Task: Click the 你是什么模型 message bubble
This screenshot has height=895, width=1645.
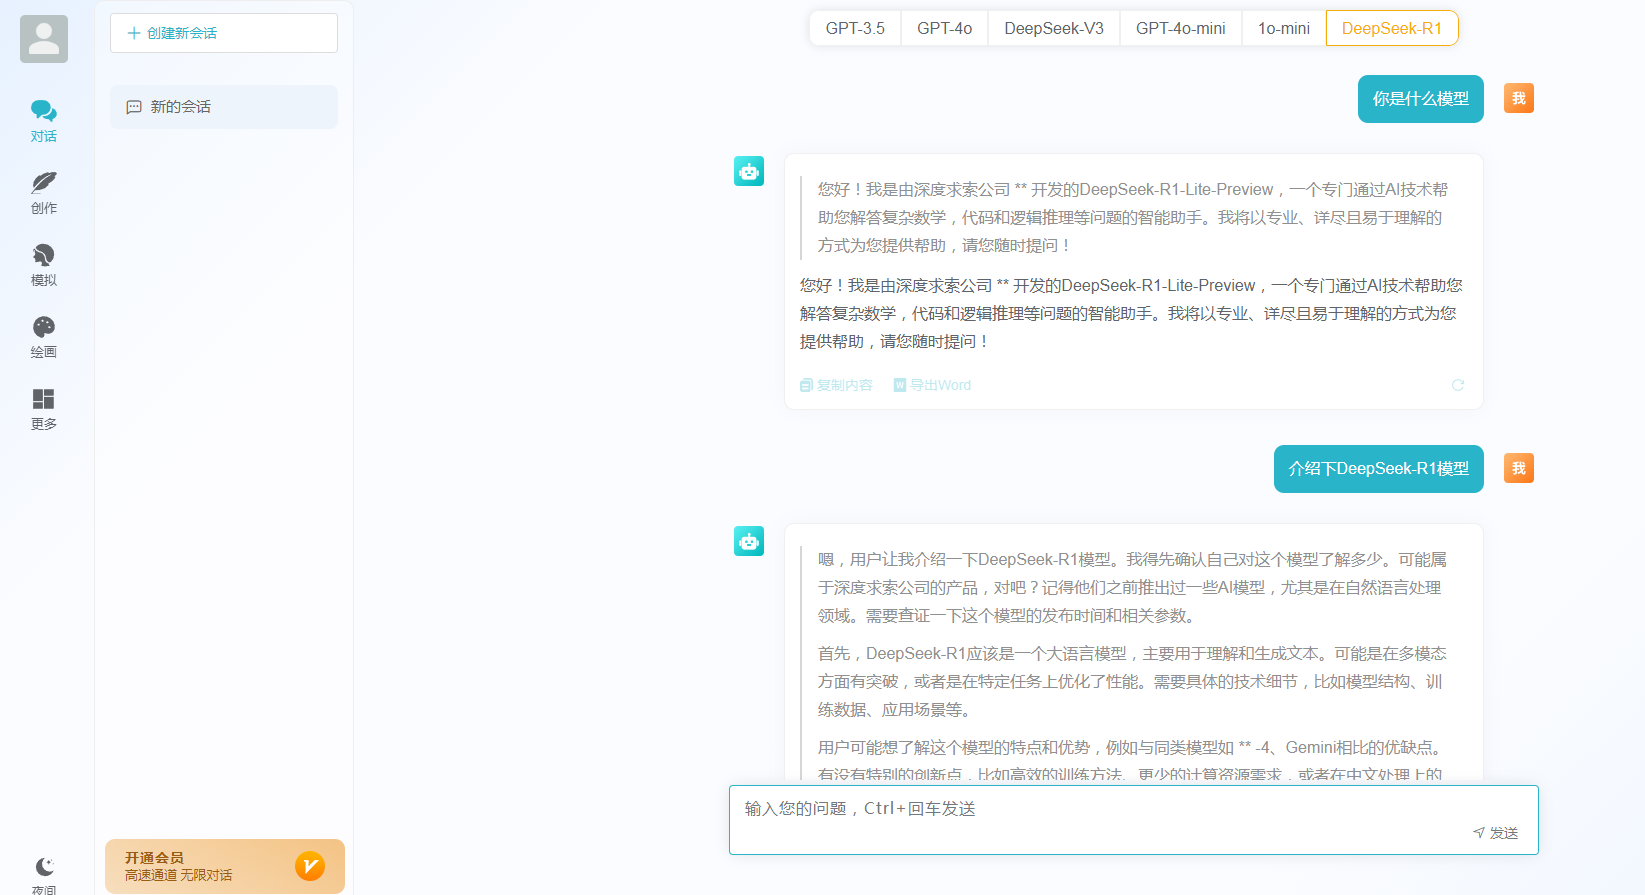Action: 1421,99
